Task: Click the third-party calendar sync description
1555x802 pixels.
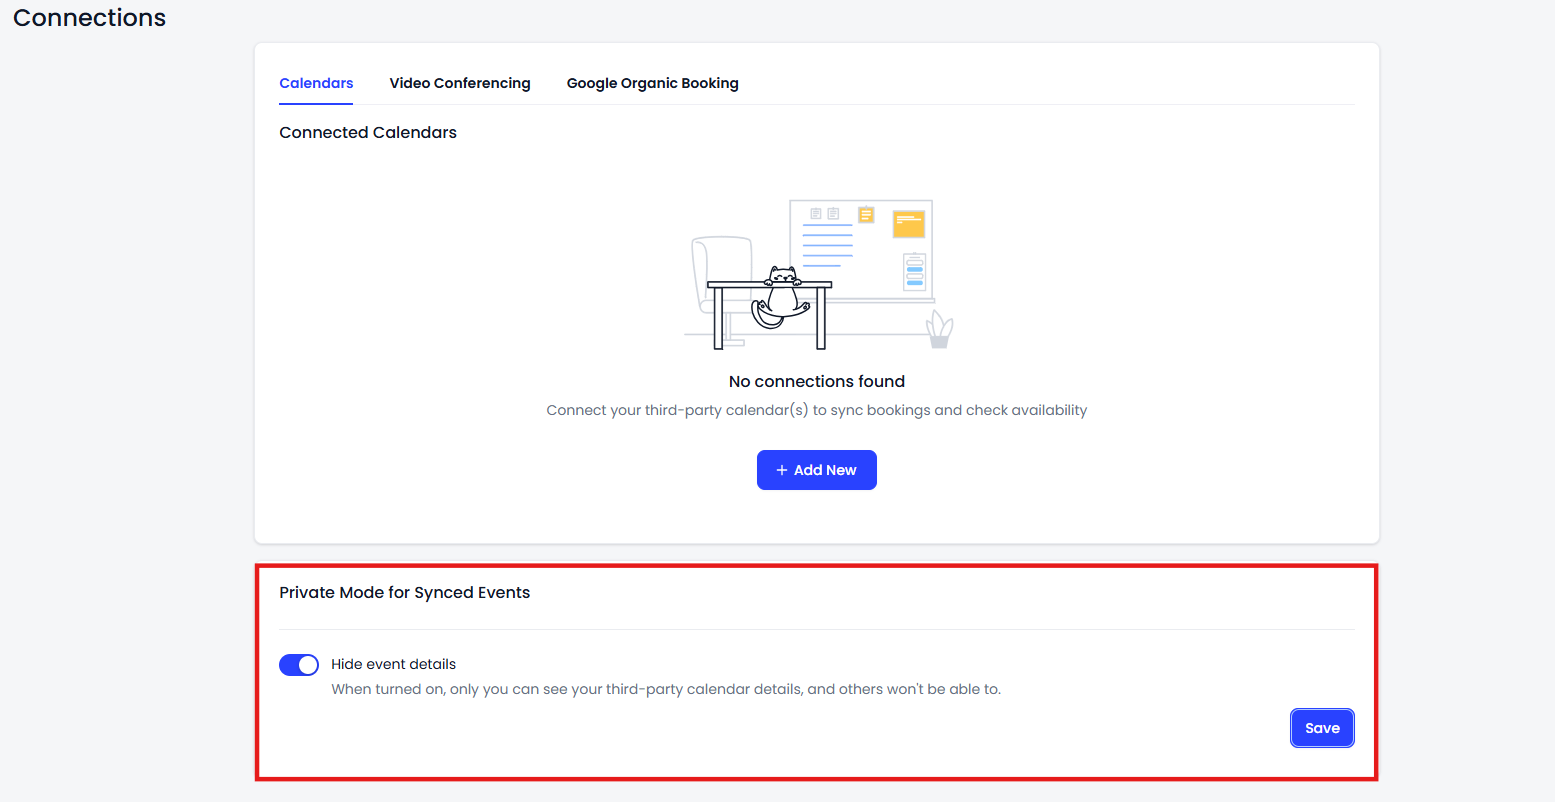Action: (816, 410)
